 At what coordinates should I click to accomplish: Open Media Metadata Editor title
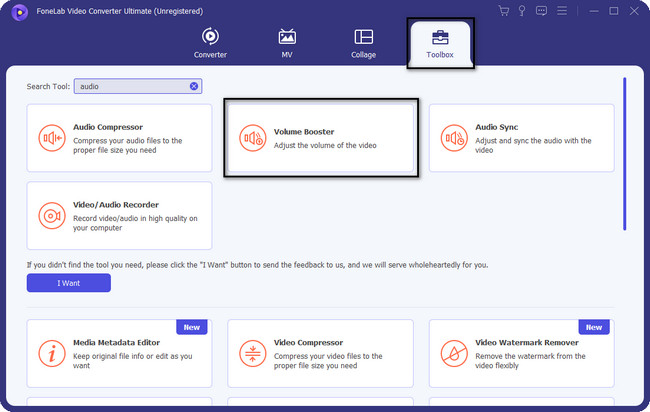pyautogui.click(x=116, y=343)
